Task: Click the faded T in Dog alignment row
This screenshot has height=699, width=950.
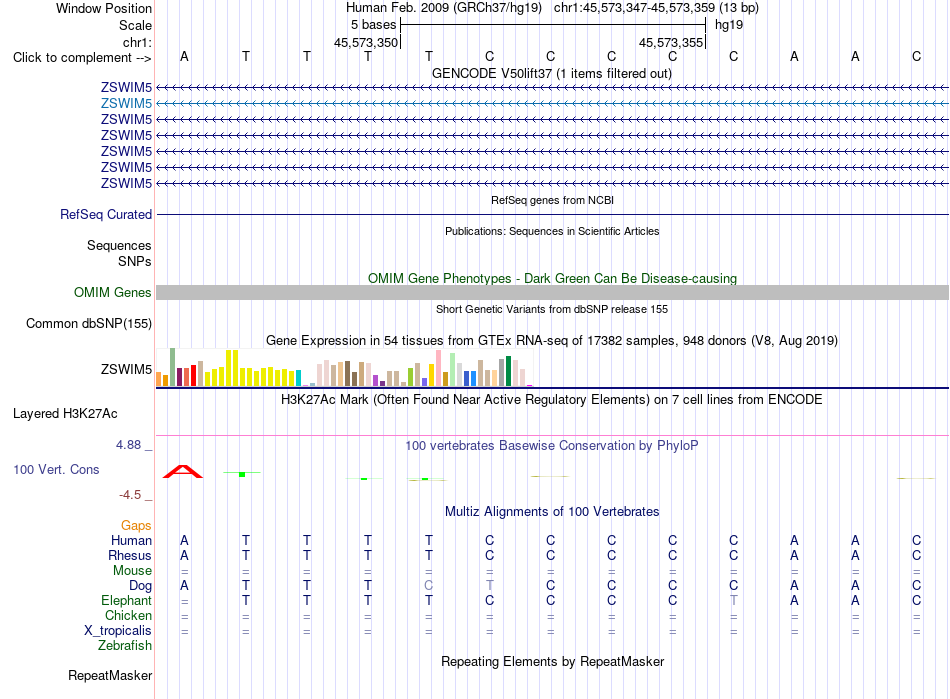Action: [x=490, y=585]
